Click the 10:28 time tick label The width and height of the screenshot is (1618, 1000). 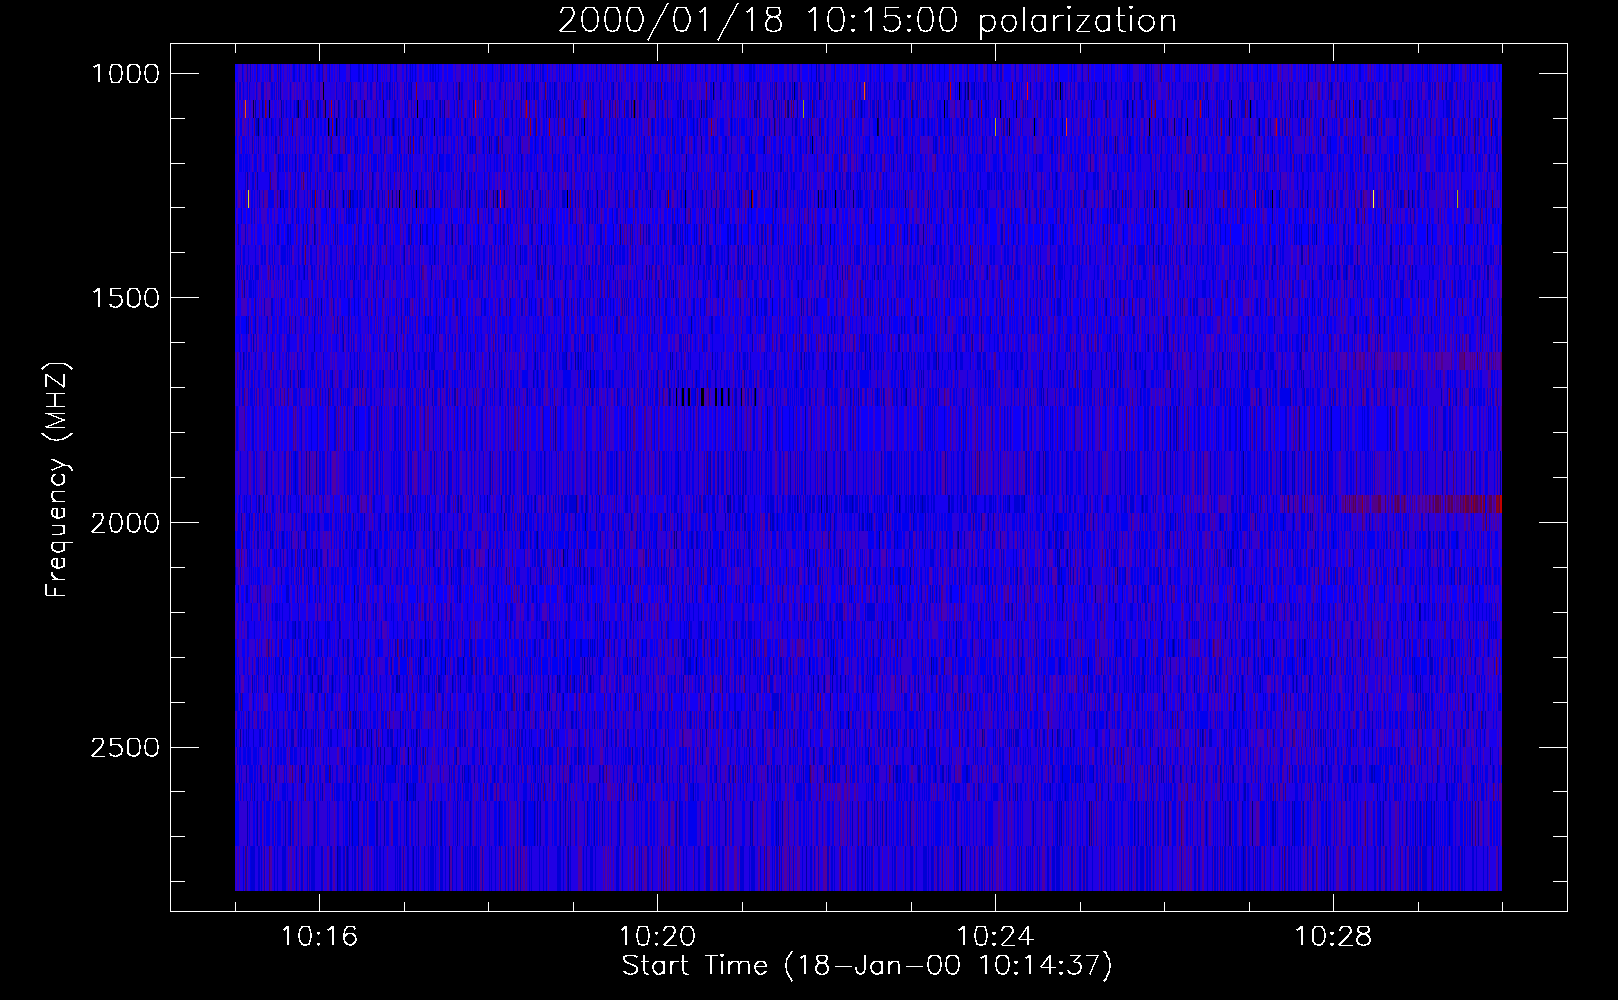1333,937
